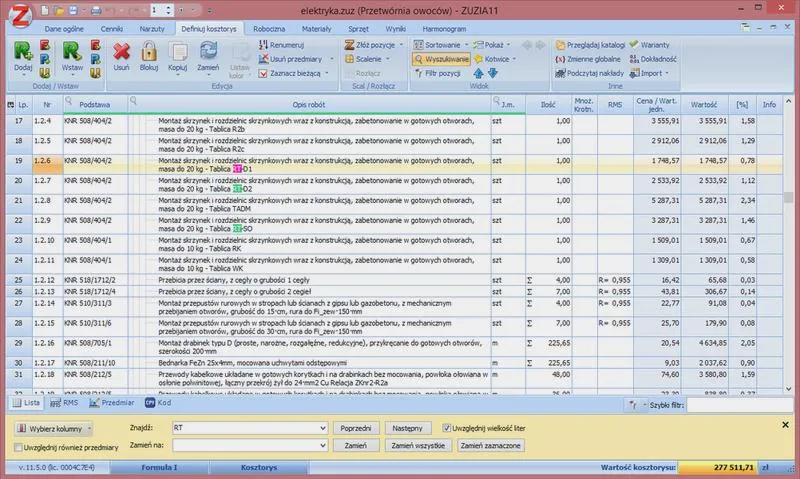Click the save diskette icon in quick access toolbar

(73, 10)
